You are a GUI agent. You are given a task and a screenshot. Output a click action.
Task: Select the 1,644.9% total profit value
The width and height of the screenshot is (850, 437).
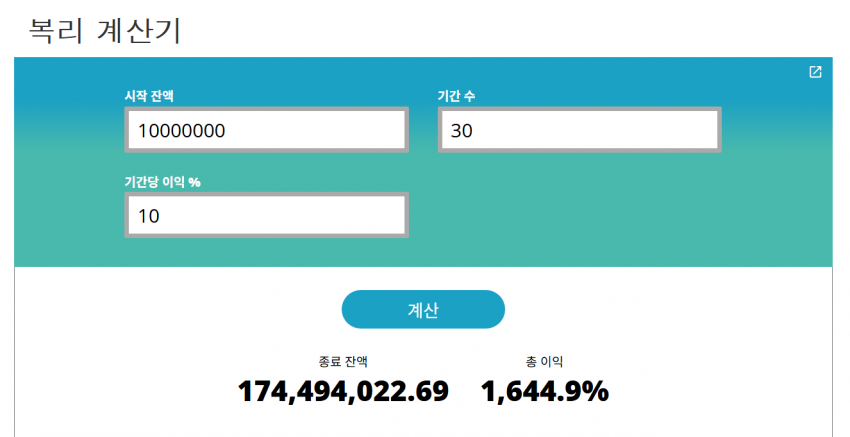point(545,392)
